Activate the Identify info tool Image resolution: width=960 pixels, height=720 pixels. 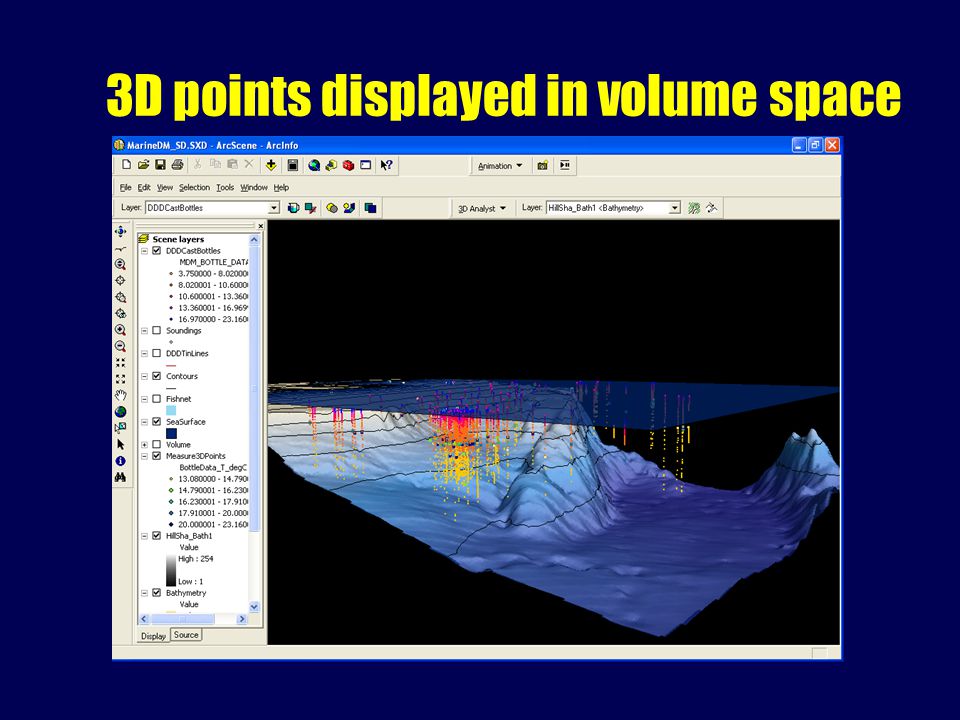pos(121,460)
